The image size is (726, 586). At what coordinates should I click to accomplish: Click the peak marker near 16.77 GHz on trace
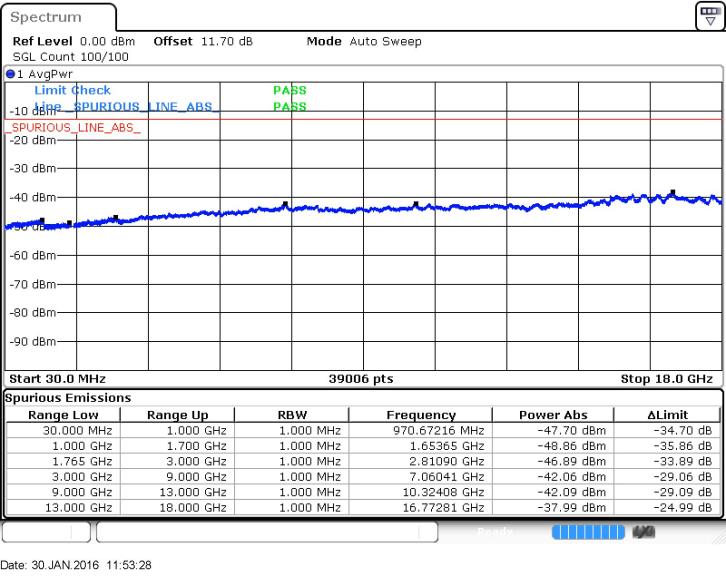673,192
